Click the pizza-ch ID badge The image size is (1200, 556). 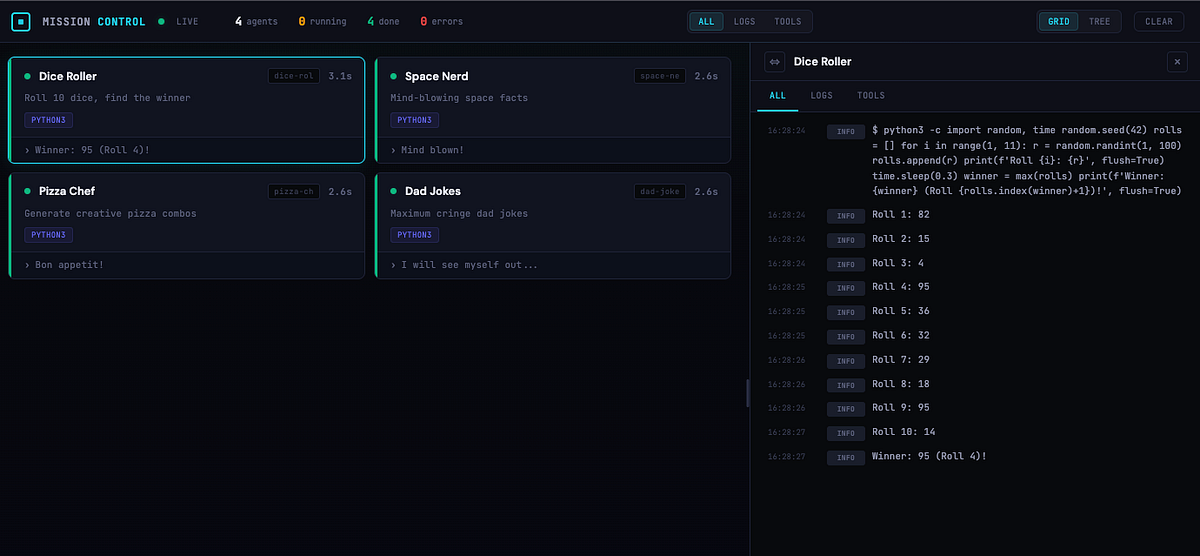(294, 191)
